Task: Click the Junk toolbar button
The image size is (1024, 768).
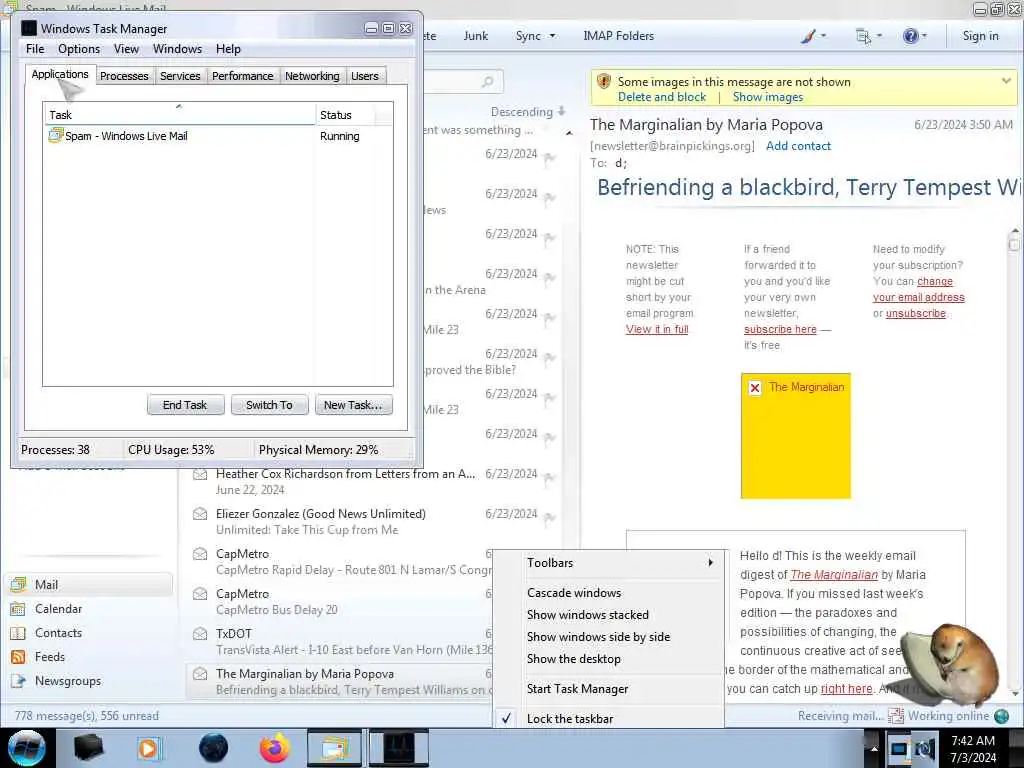Action: coord(475,36)
